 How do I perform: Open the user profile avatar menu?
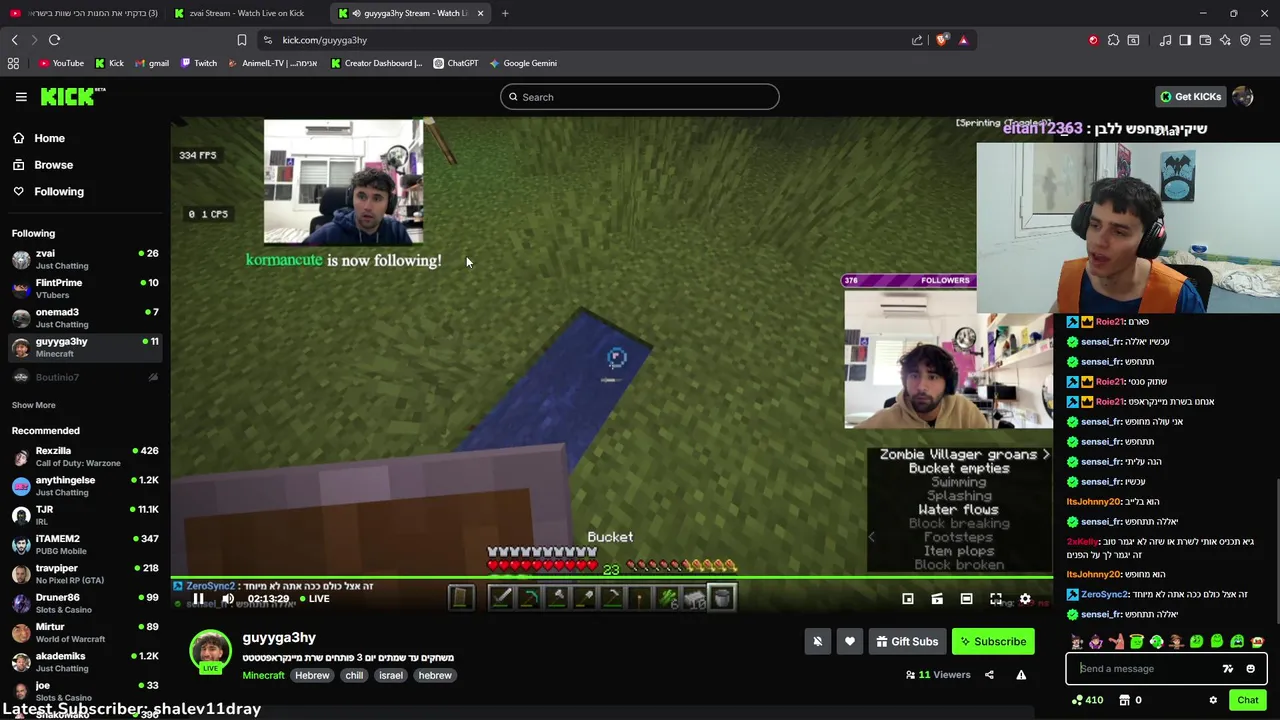[x=1243, y=97]
